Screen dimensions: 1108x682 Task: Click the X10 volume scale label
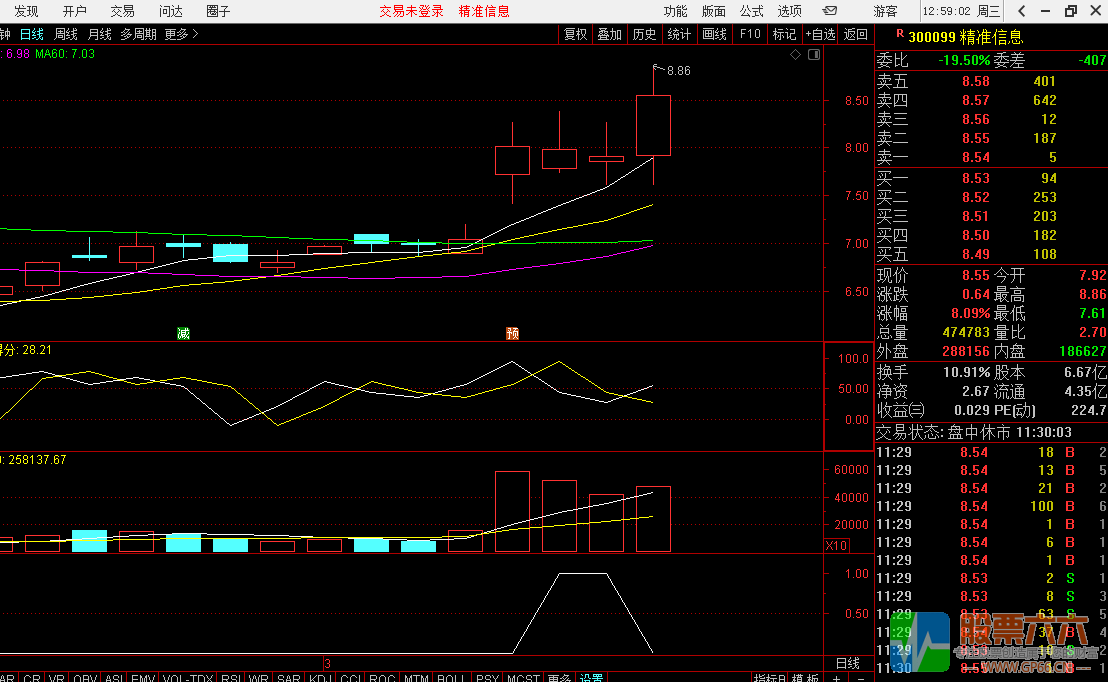pyautogui.click(x=836, y=545)
